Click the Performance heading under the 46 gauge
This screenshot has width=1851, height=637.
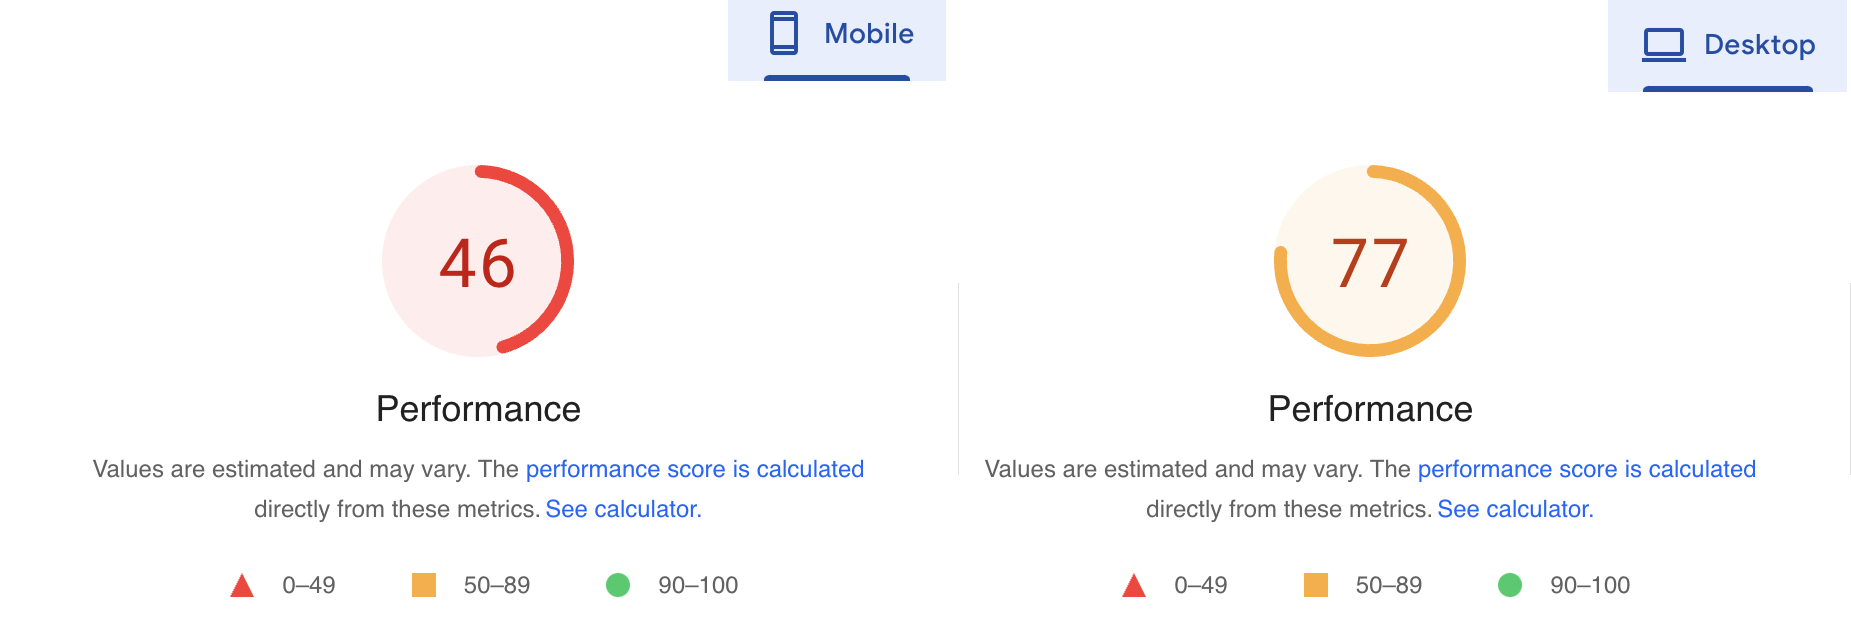[x=478, y=409]
